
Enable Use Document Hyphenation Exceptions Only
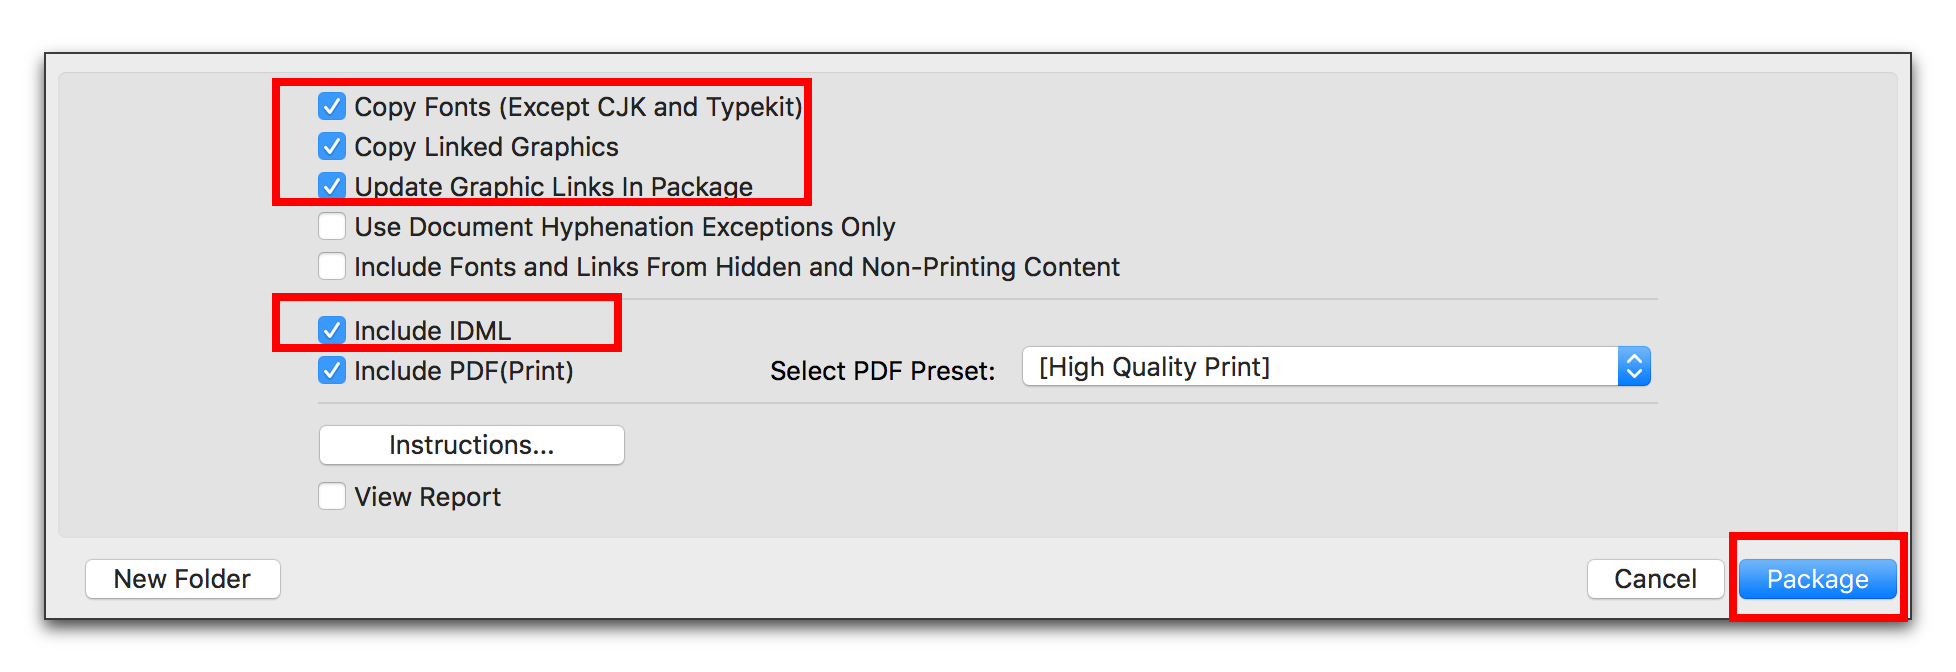pyautogui.click(x=332, y=226)
